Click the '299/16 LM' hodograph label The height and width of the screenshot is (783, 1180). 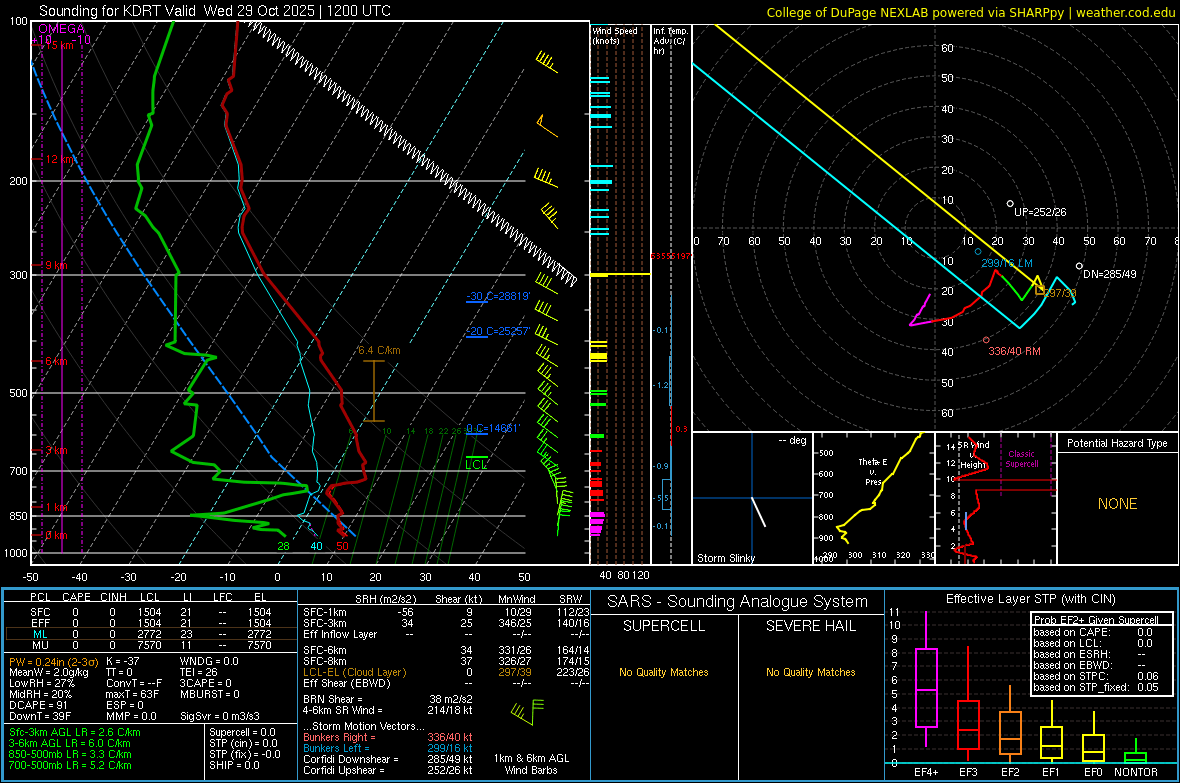pos(1007,264)
